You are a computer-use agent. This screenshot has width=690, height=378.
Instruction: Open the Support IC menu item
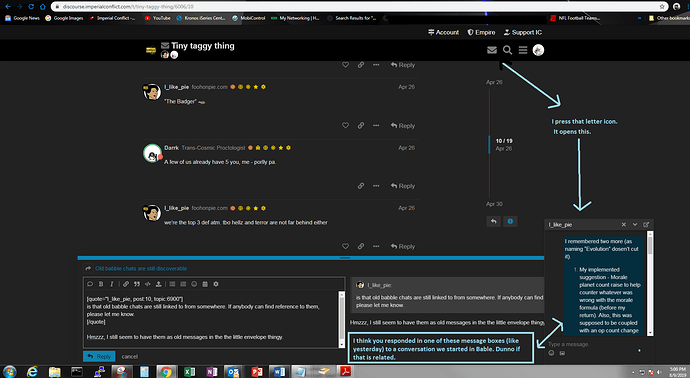click(x=523, y=33)
